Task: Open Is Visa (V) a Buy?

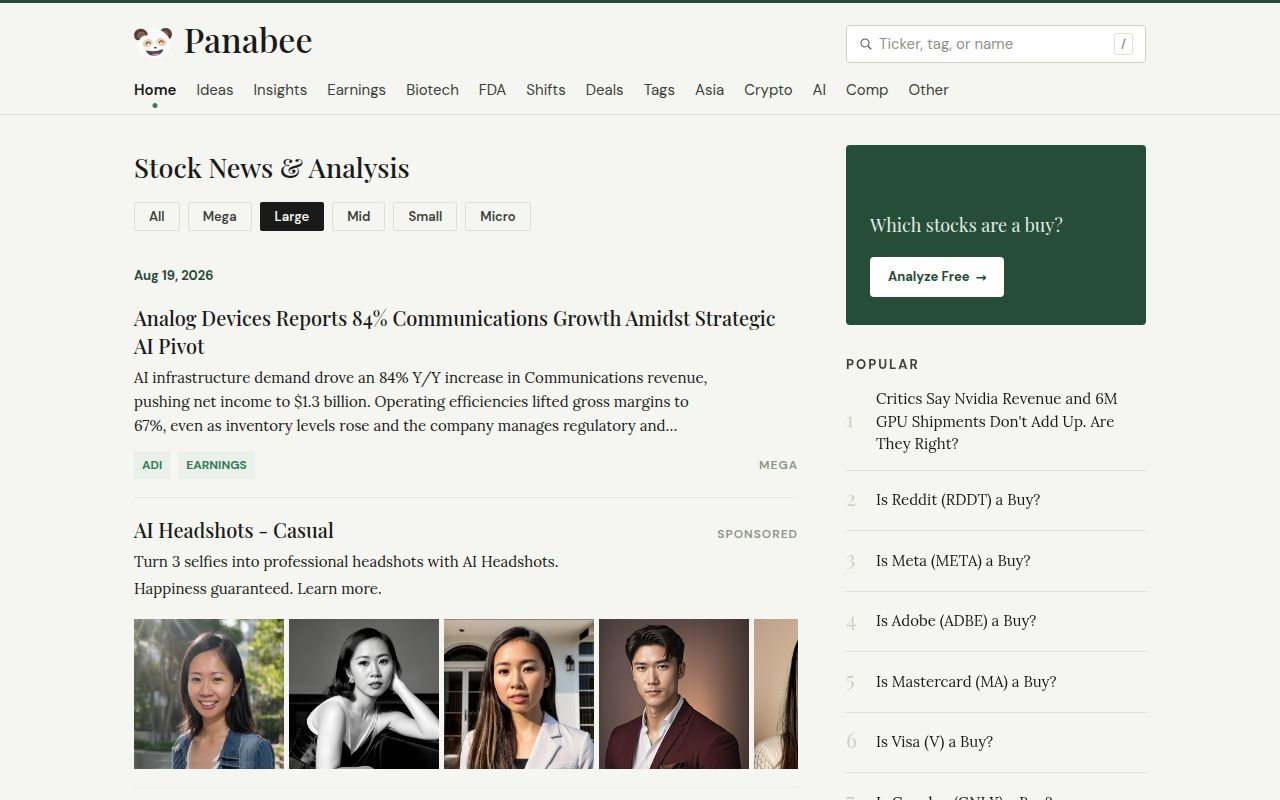Action: pos(934,742)
